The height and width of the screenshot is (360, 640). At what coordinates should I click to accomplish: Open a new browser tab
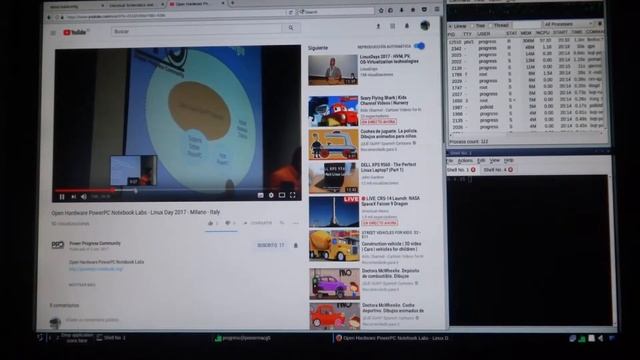tap(233, 3)
